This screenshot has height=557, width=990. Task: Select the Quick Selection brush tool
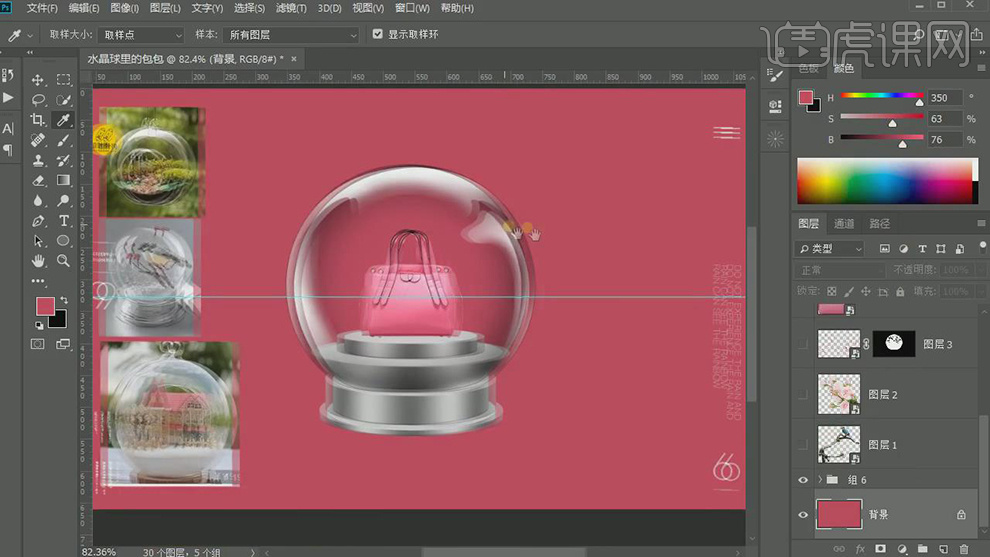coord(63,100)
